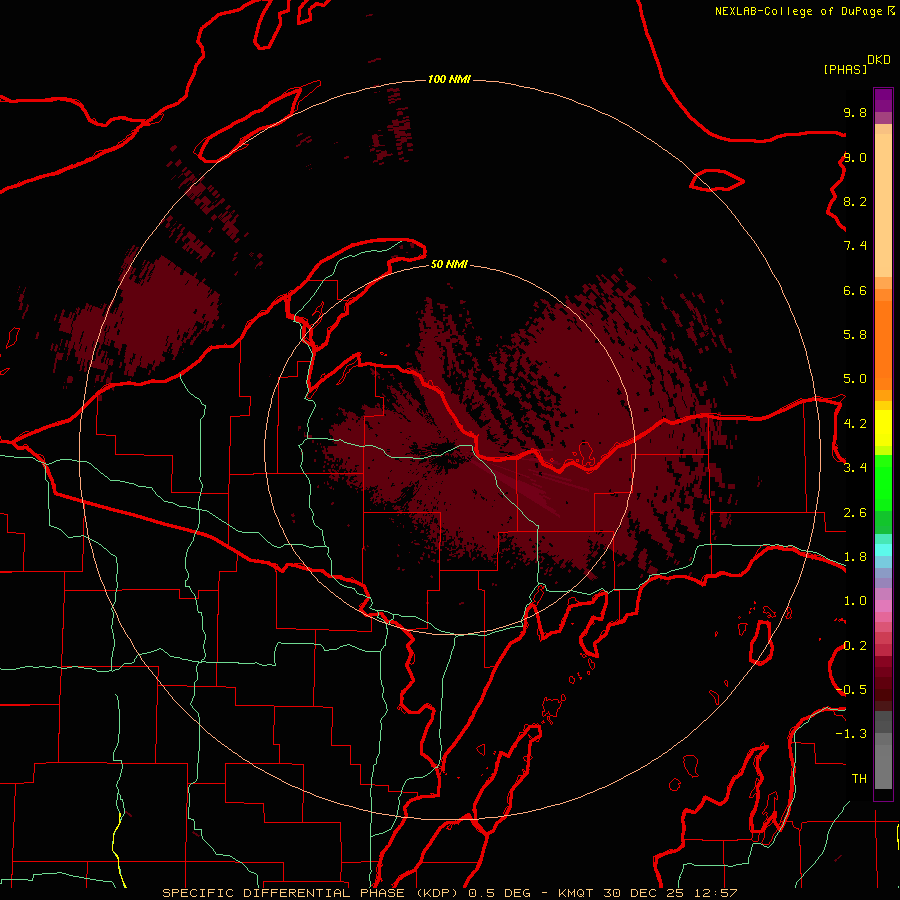
Task: Pick the large peach color bar segment
Action: coord(883,205)
